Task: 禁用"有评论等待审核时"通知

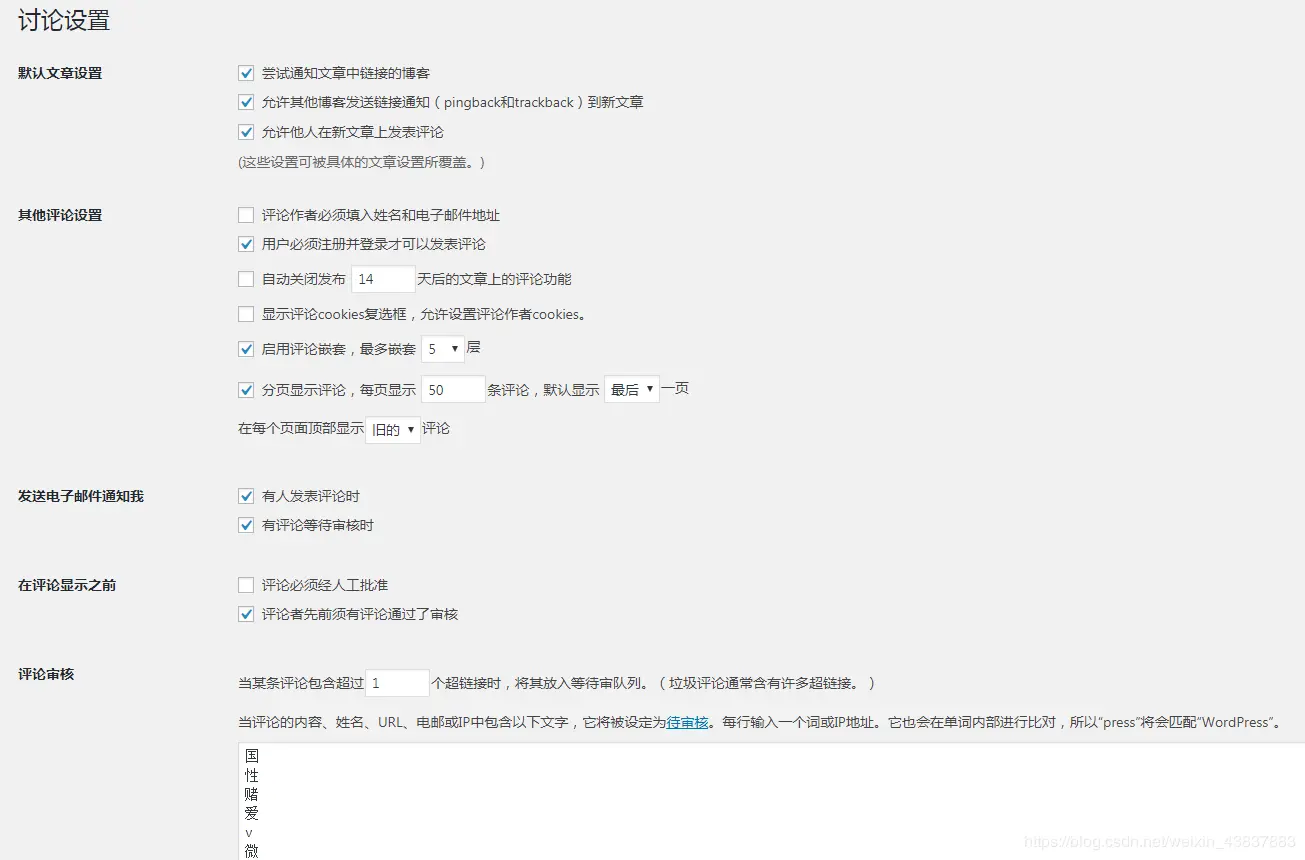Action: [246, 525]
